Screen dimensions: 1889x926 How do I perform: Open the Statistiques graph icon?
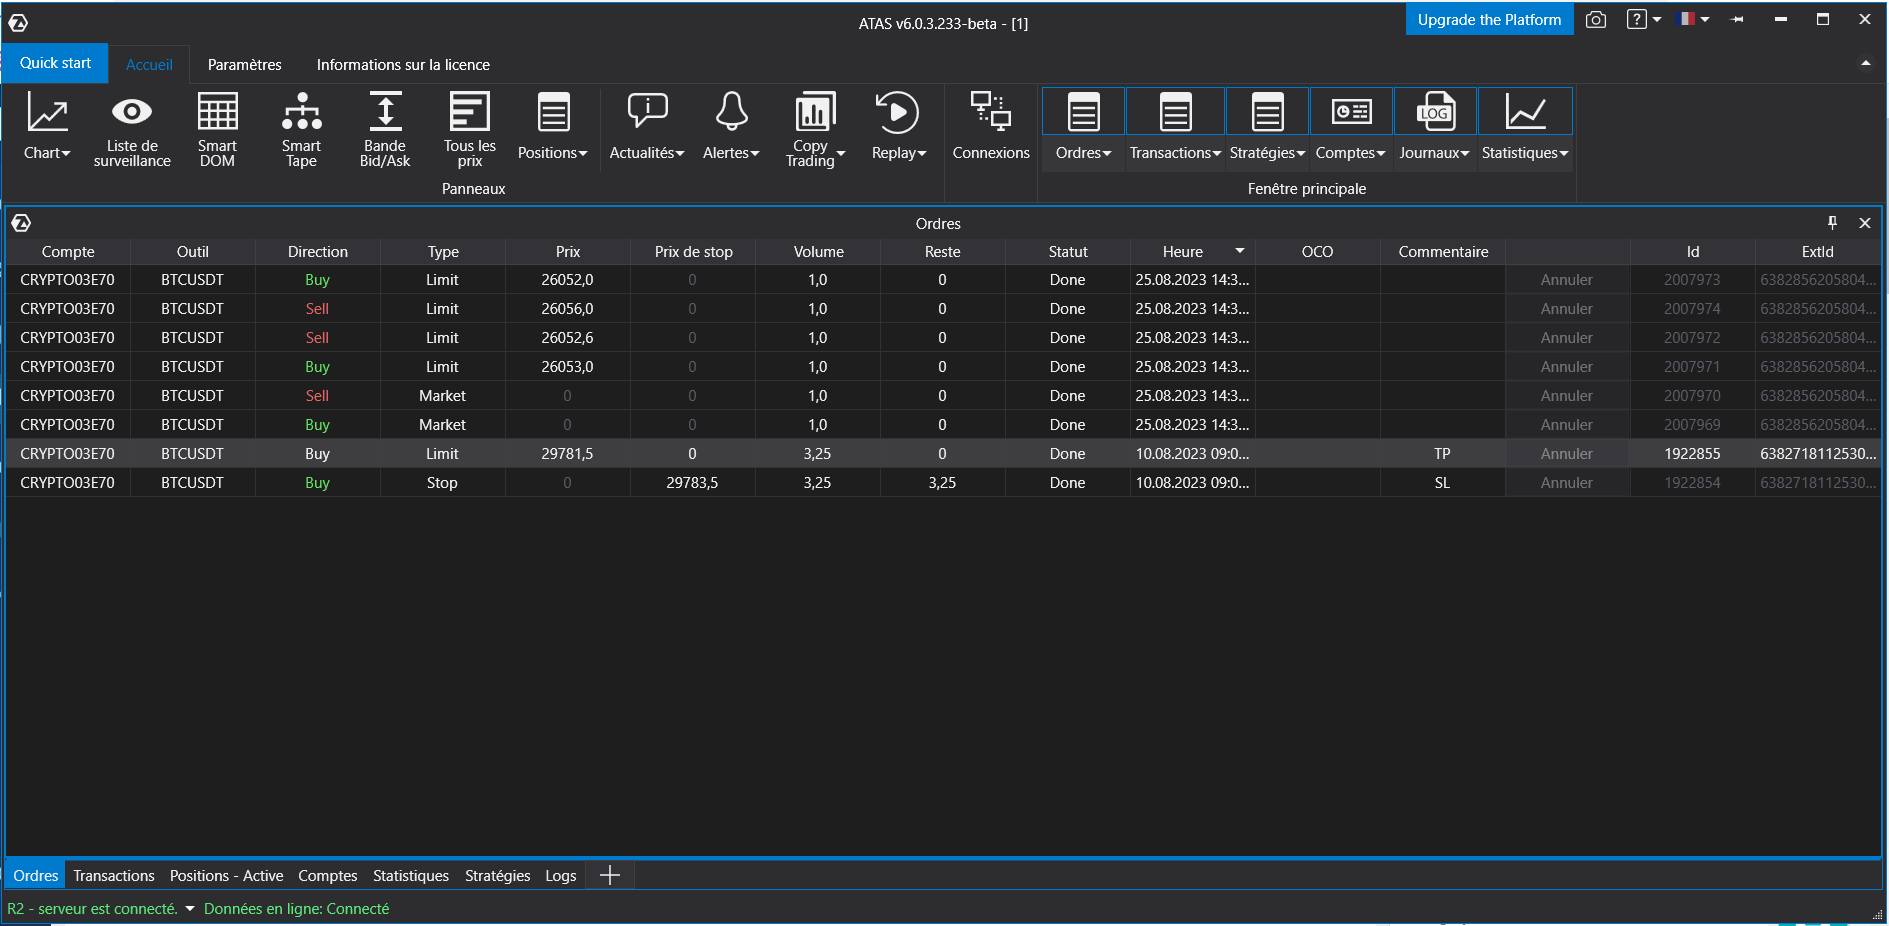1526,112
